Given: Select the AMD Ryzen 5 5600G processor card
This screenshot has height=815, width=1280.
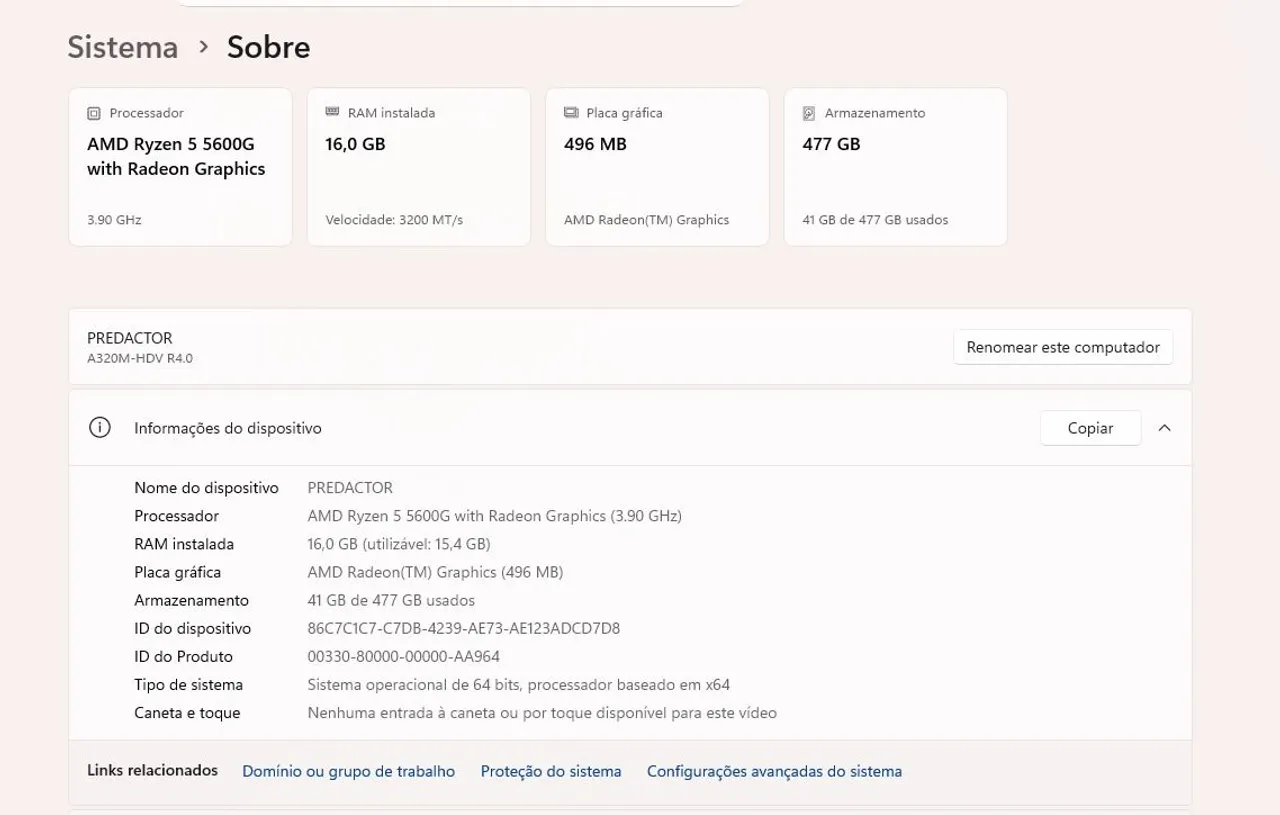Looking at the screenshot, I should 180,167.
